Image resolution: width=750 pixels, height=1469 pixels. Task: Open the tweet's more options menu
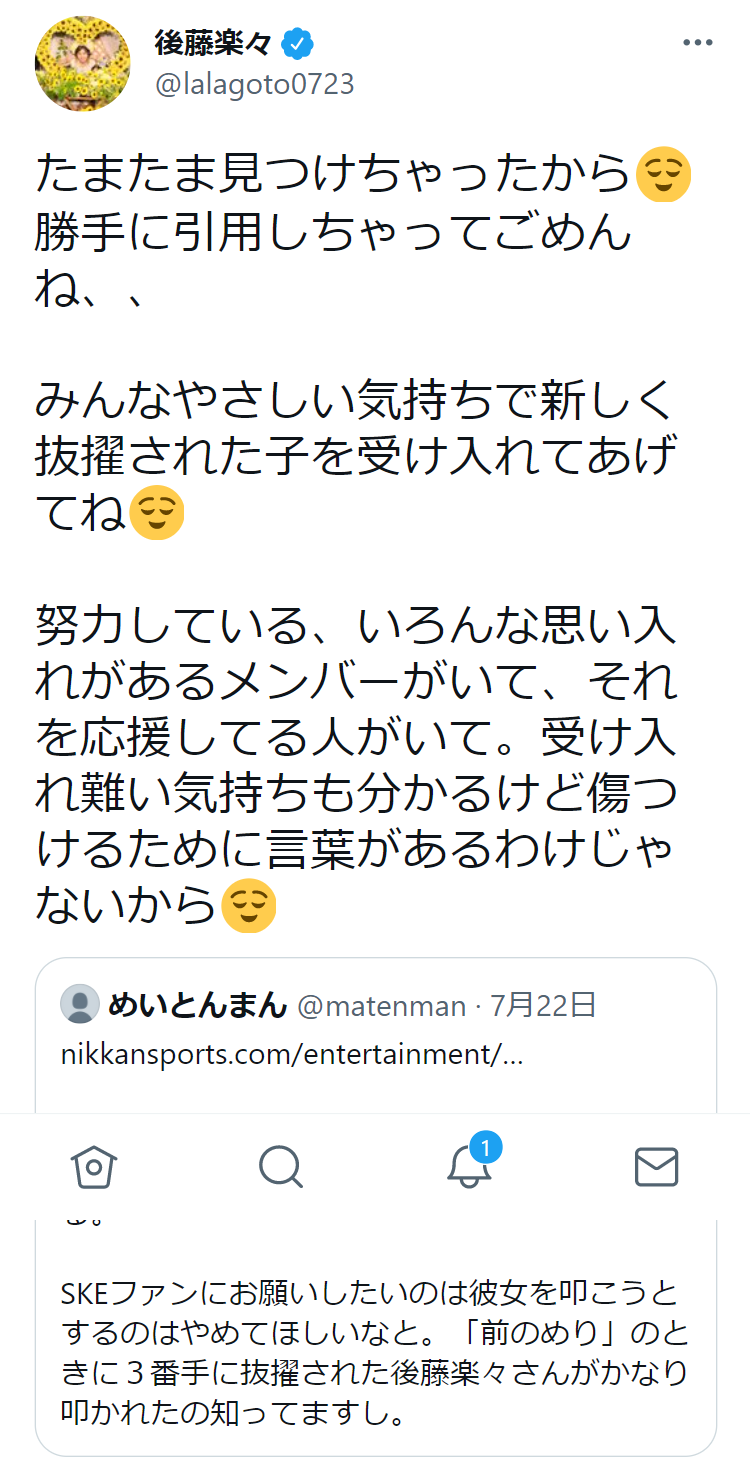697,43
